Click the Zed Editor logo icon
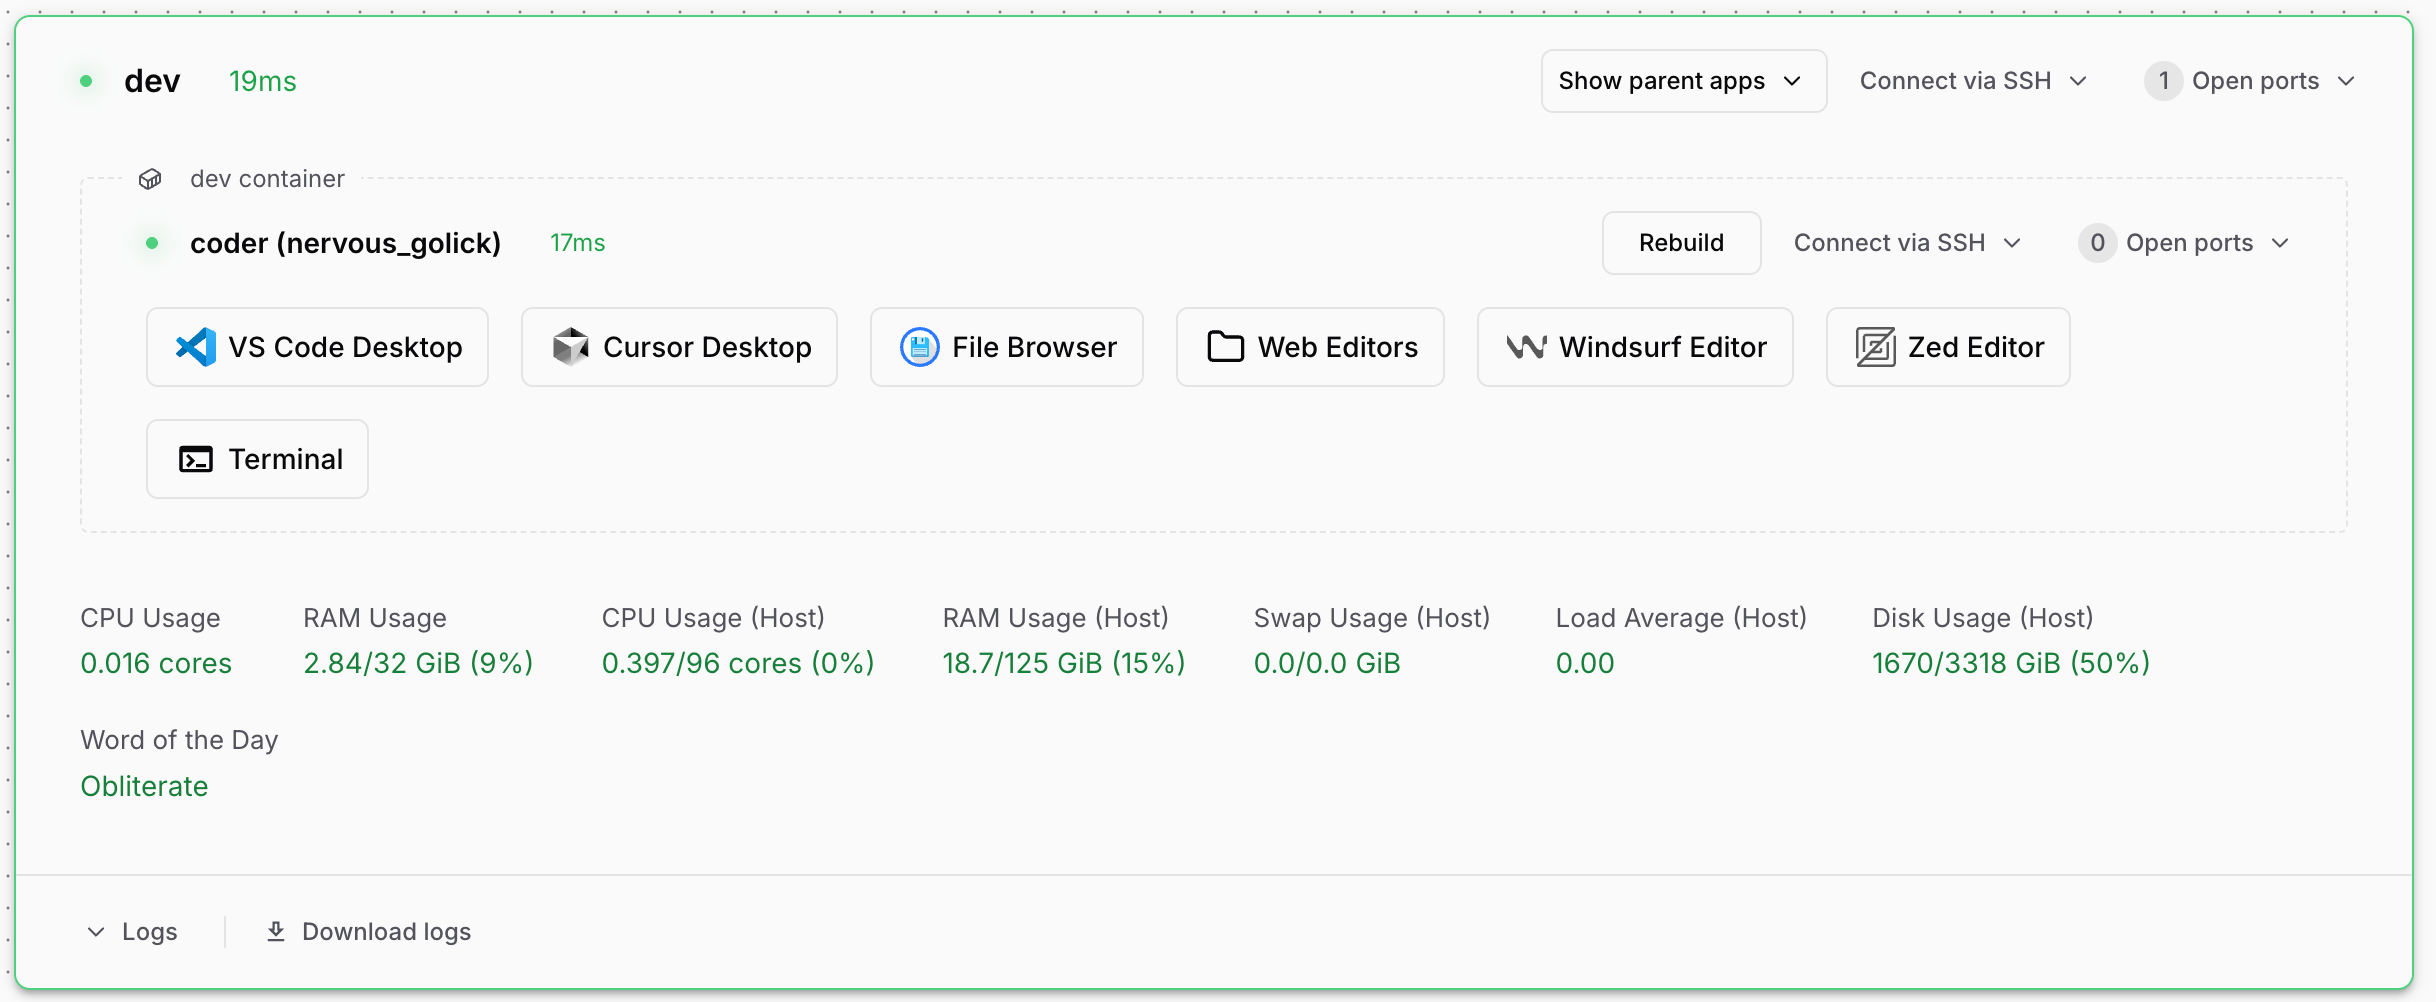 point(1875,347)
